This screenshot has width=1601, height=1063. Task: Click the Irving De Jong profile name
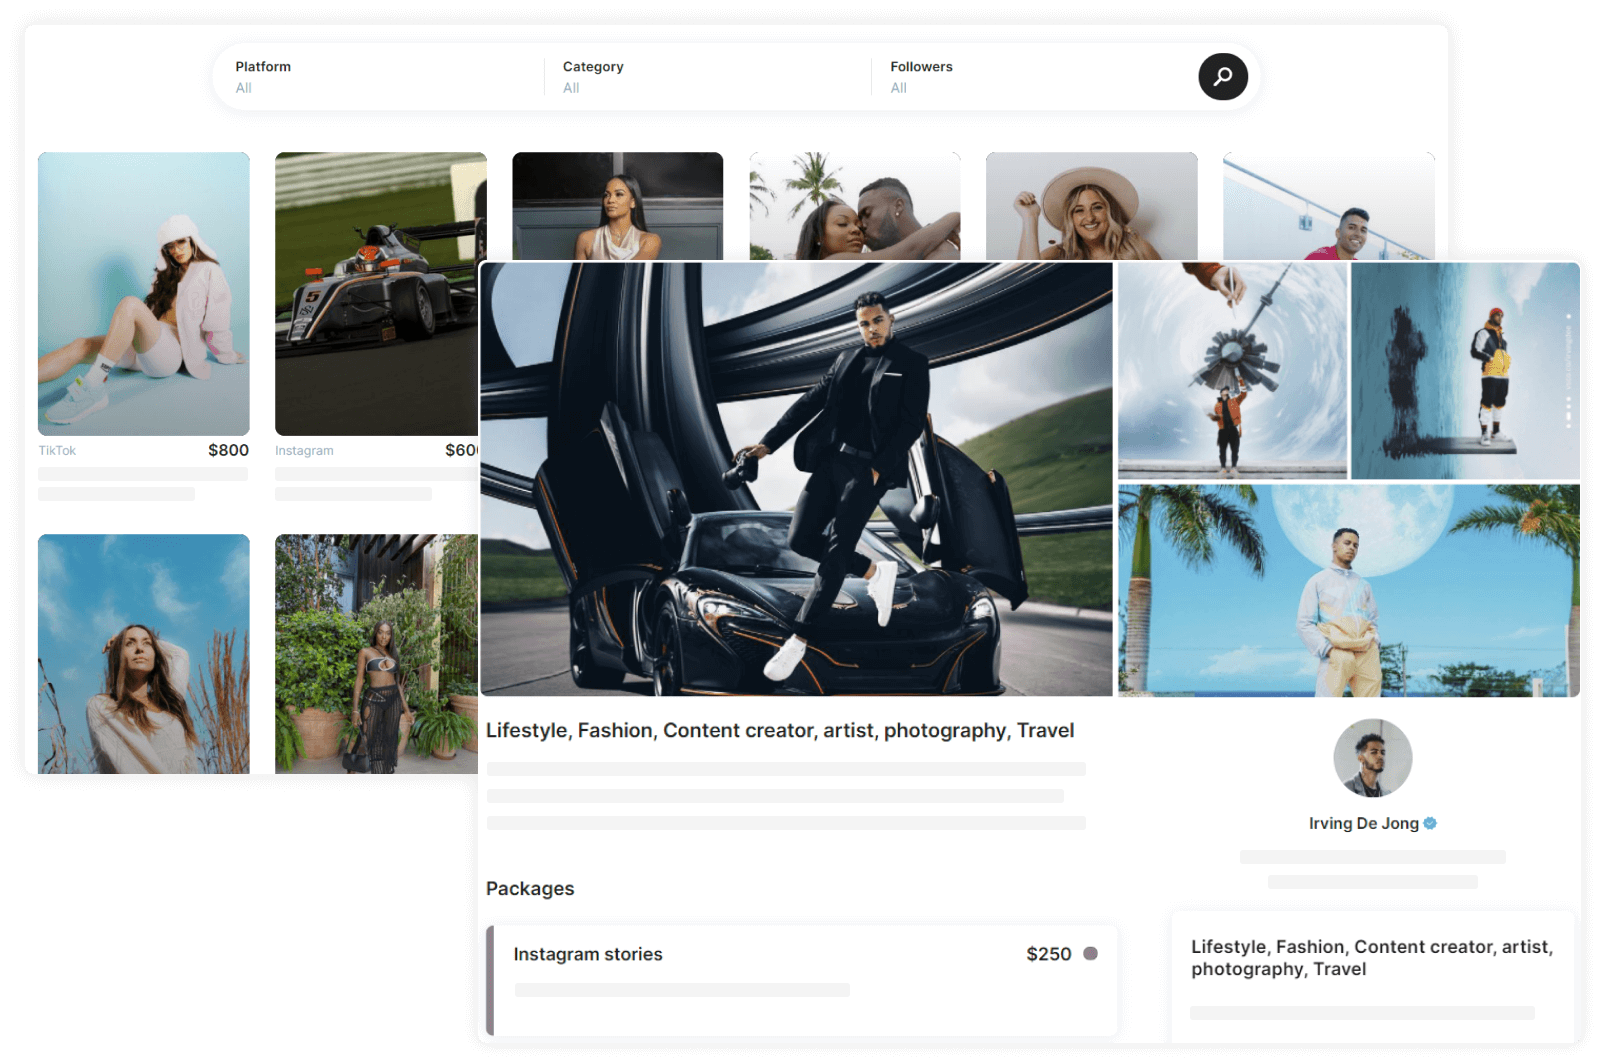(x=1363, y=823)
